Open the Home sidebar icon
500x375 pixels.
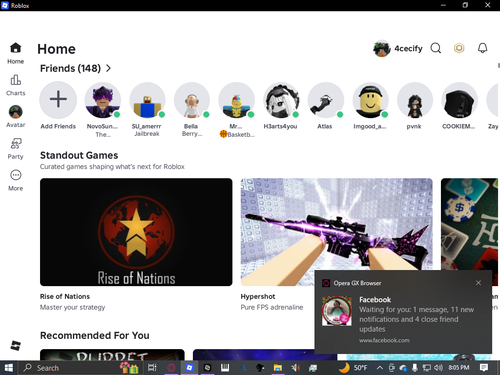point(16,48)
